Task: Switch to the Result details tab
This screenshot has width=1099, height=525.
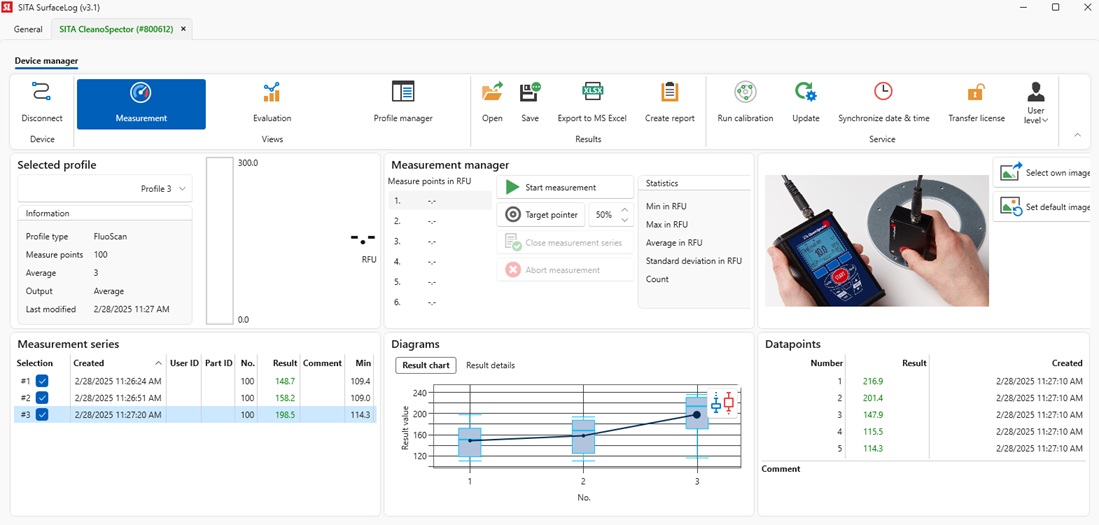Action: 490,365
